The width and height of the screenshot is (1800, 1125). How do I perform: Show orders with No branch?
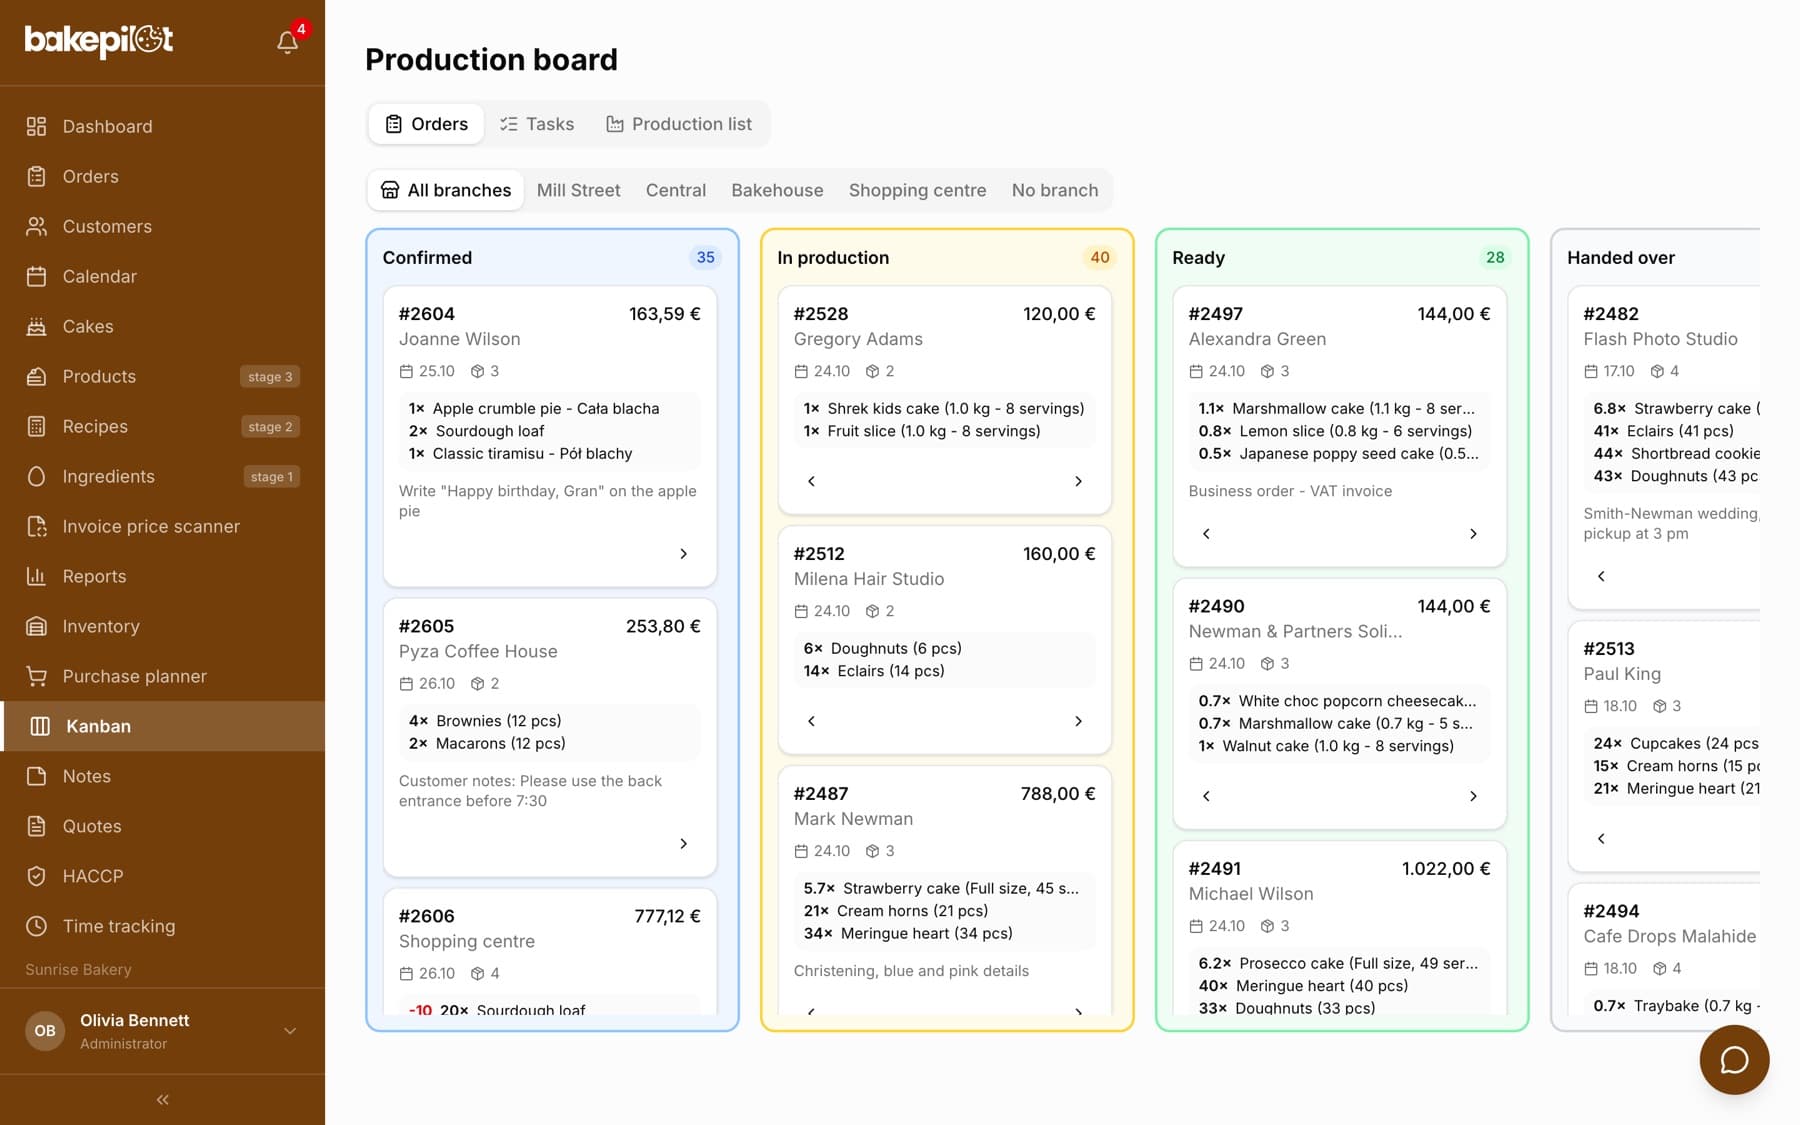tap(1055, 190)
